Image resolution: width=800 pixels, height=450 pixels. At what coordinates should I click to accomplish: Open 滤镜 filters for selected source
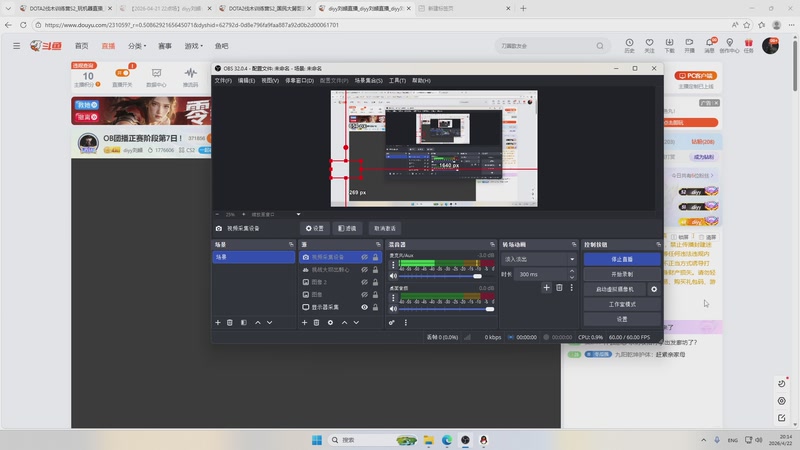click(347, 228)
